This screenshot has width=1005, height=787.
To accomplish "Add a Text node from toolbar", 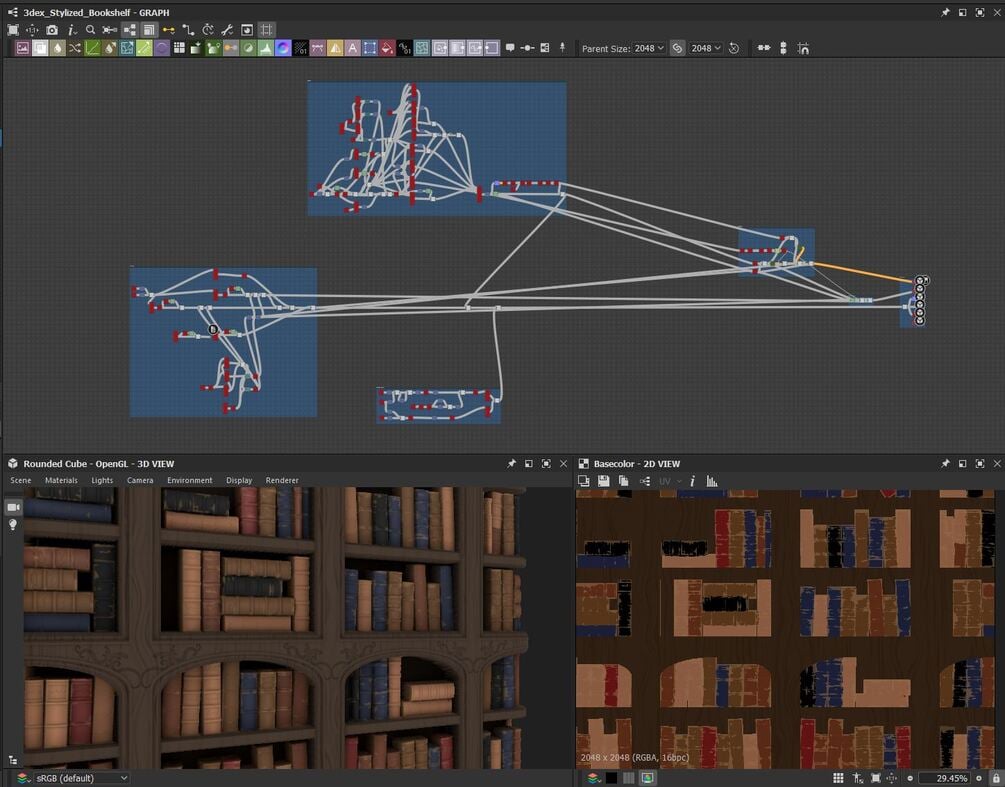I will (x=353, y=48).
